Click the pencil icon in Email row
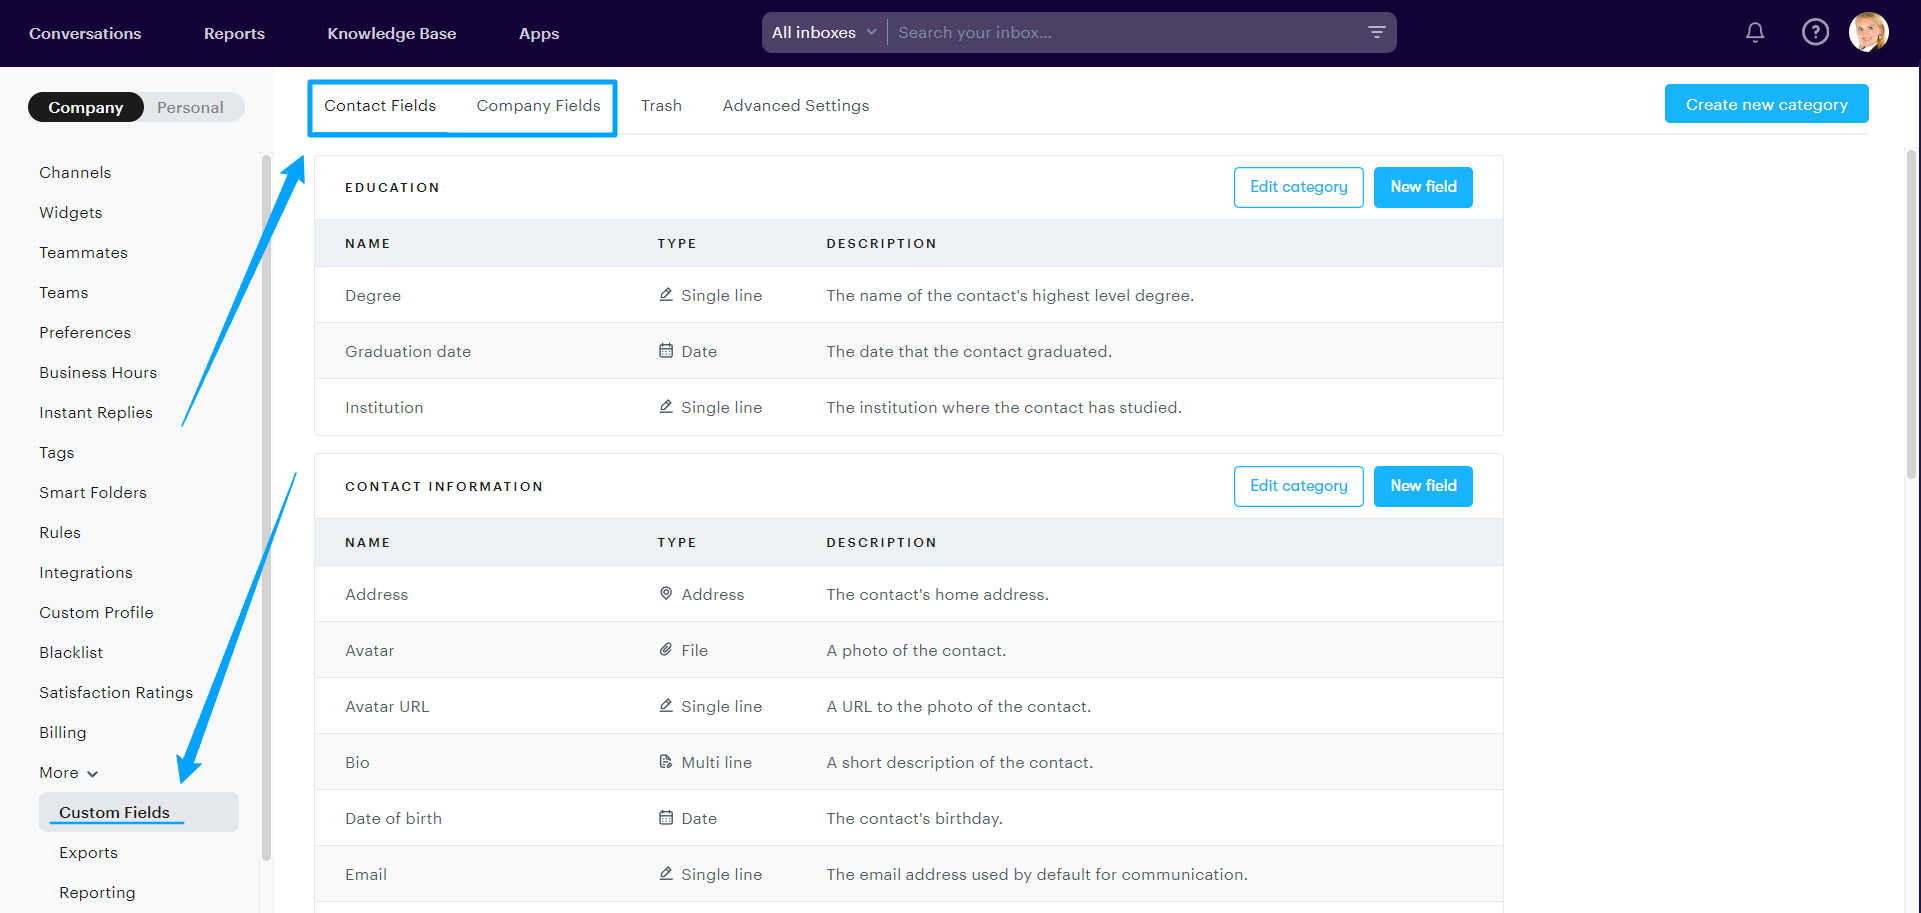 pyautogui.click(x=666, y=874)
